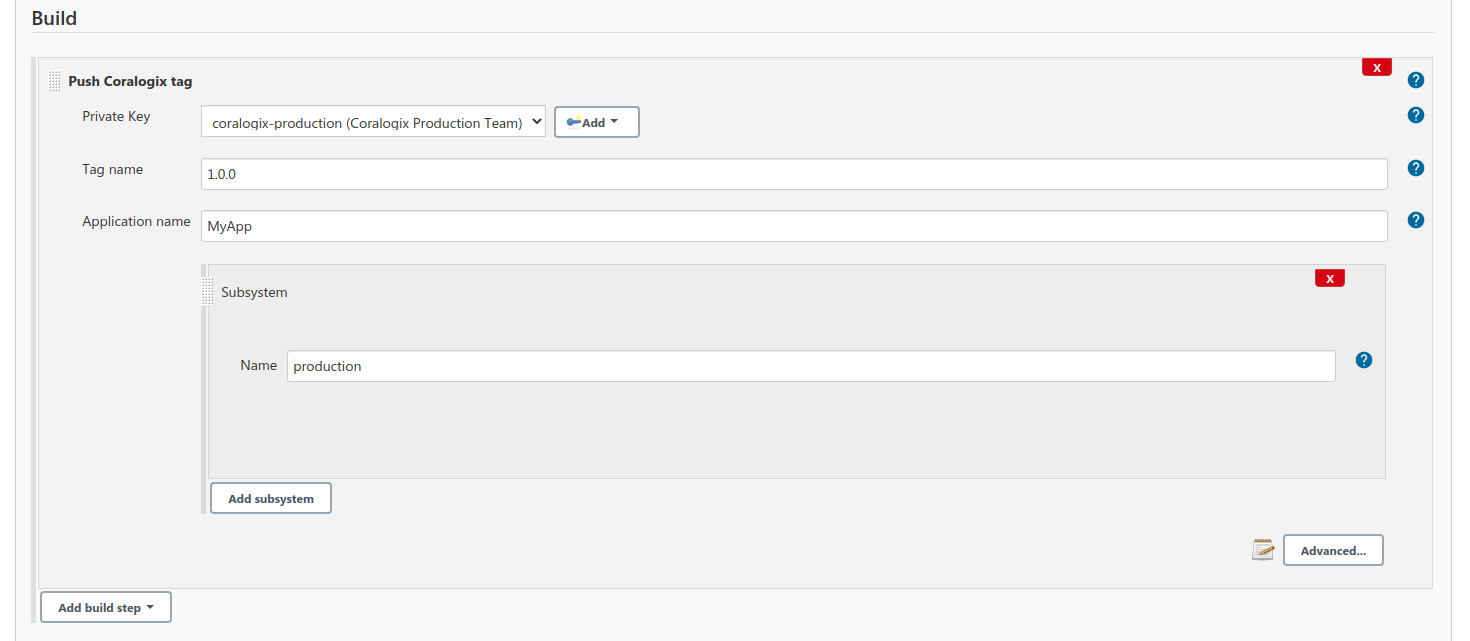This screenshot has height=641, width=1470.
Task: Click the notepad icon beside Advanced
Action: (x=1263, y=550)
